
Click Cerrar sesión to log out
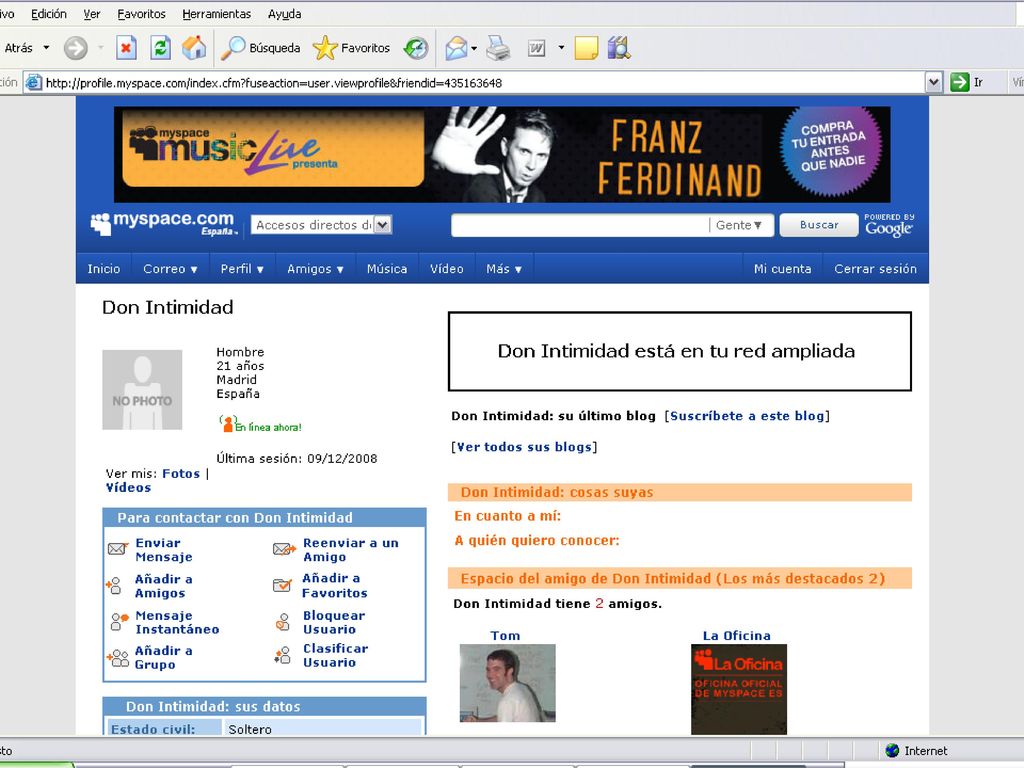[875, 269]
